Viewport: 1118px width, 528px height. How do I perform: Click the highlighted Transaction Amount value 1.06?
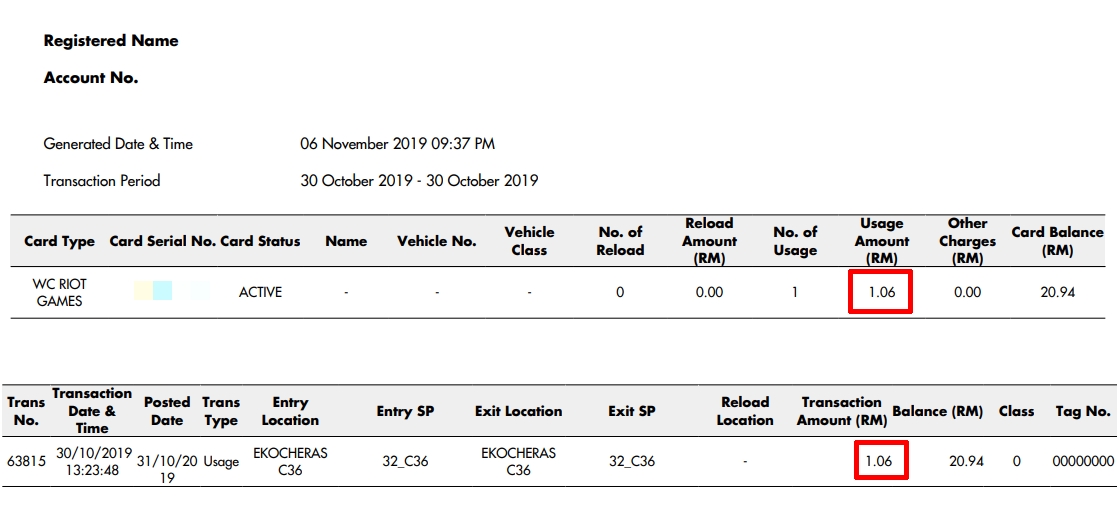click(881, 461)
